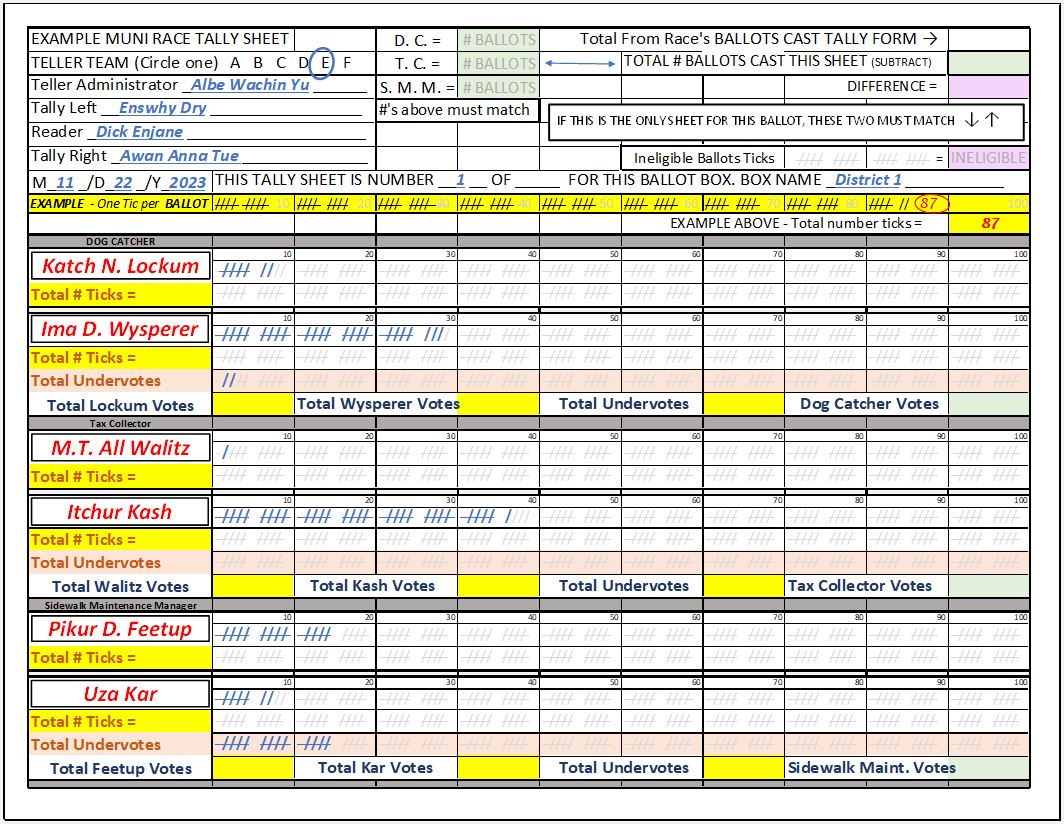The height and width of the screenshot is (824, 1064).
Task: Click the Uza Kar candidate box
Action: 120,693
